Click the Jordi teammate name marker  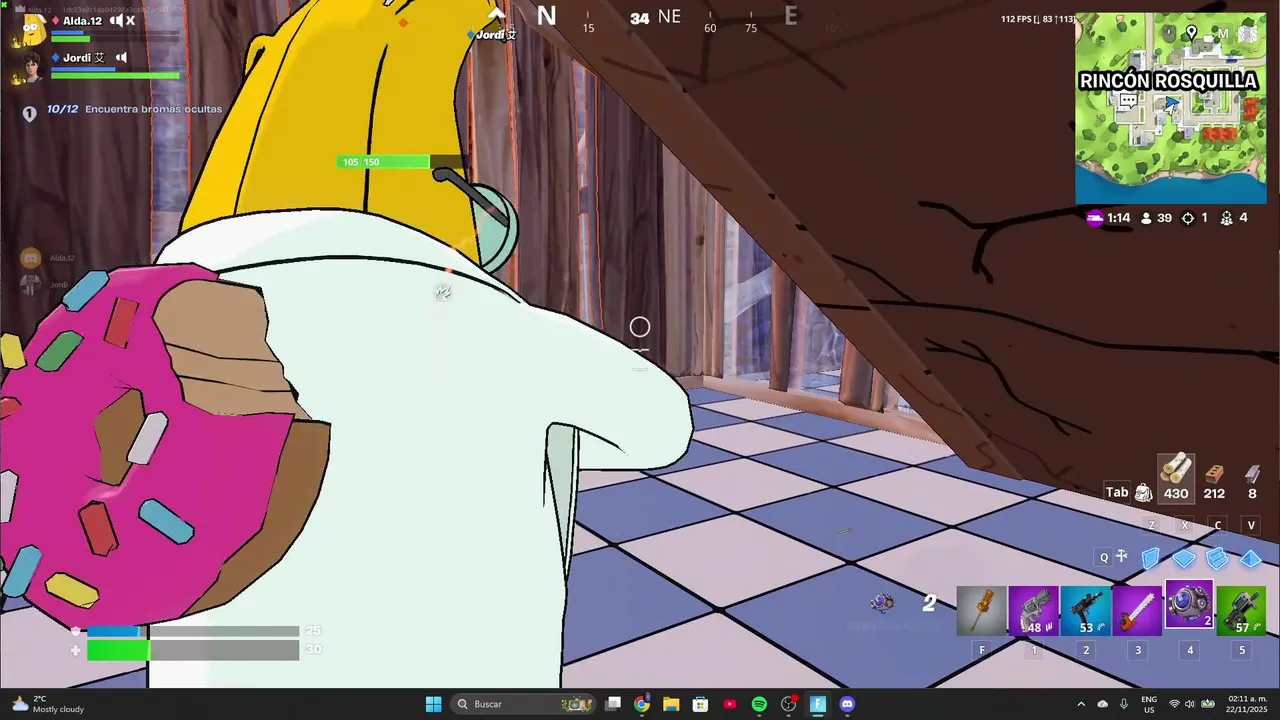click(x=492, y=34)
